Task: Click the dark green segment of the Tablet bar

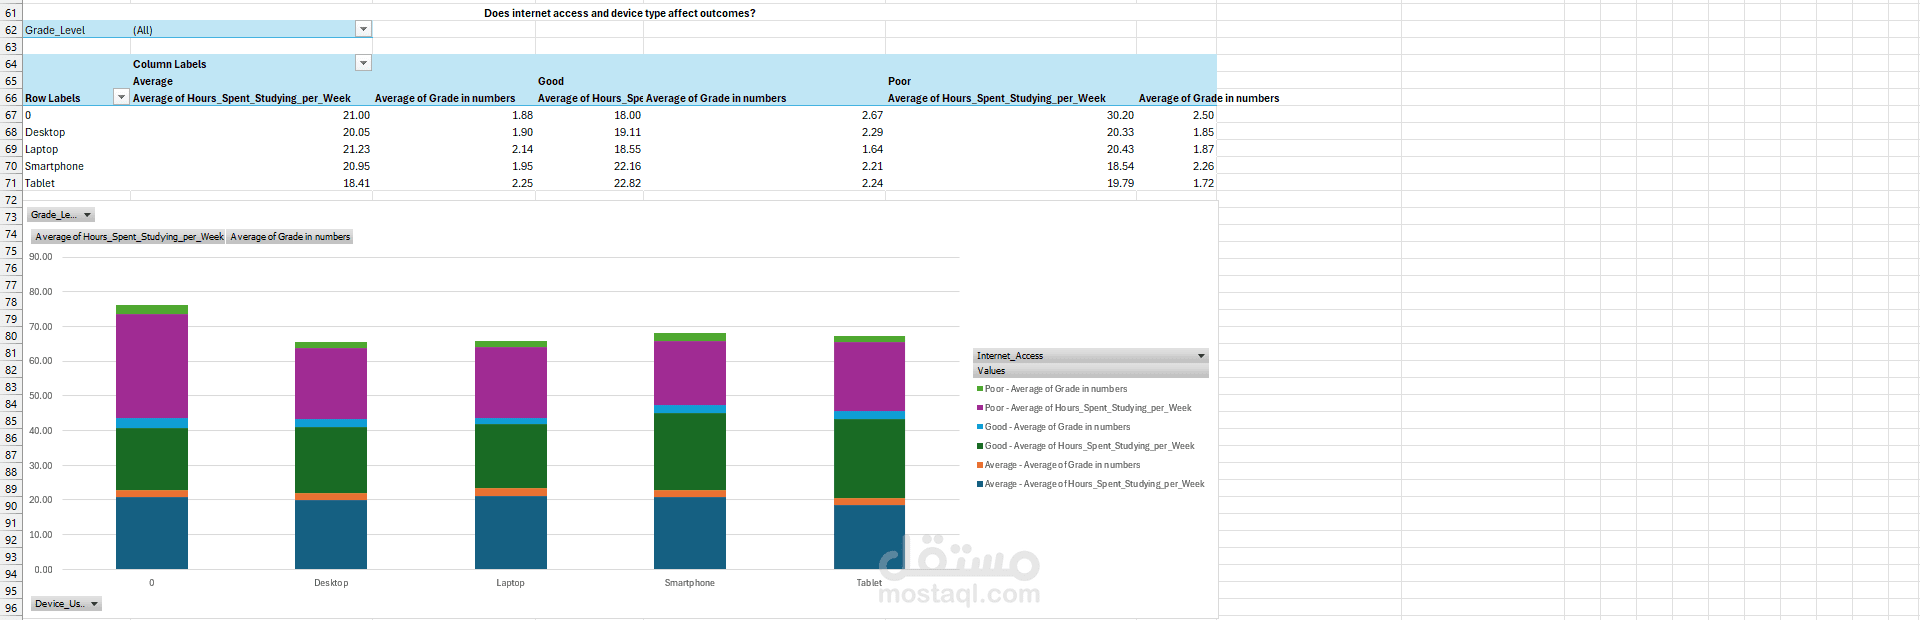Action: (x=869, y=458)
